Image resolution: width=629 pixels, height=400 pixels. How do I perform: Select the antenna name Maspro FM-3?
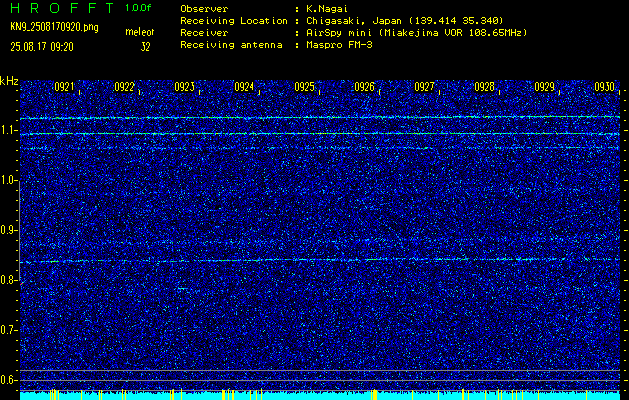pyautogui.click(x=339, y=45)
